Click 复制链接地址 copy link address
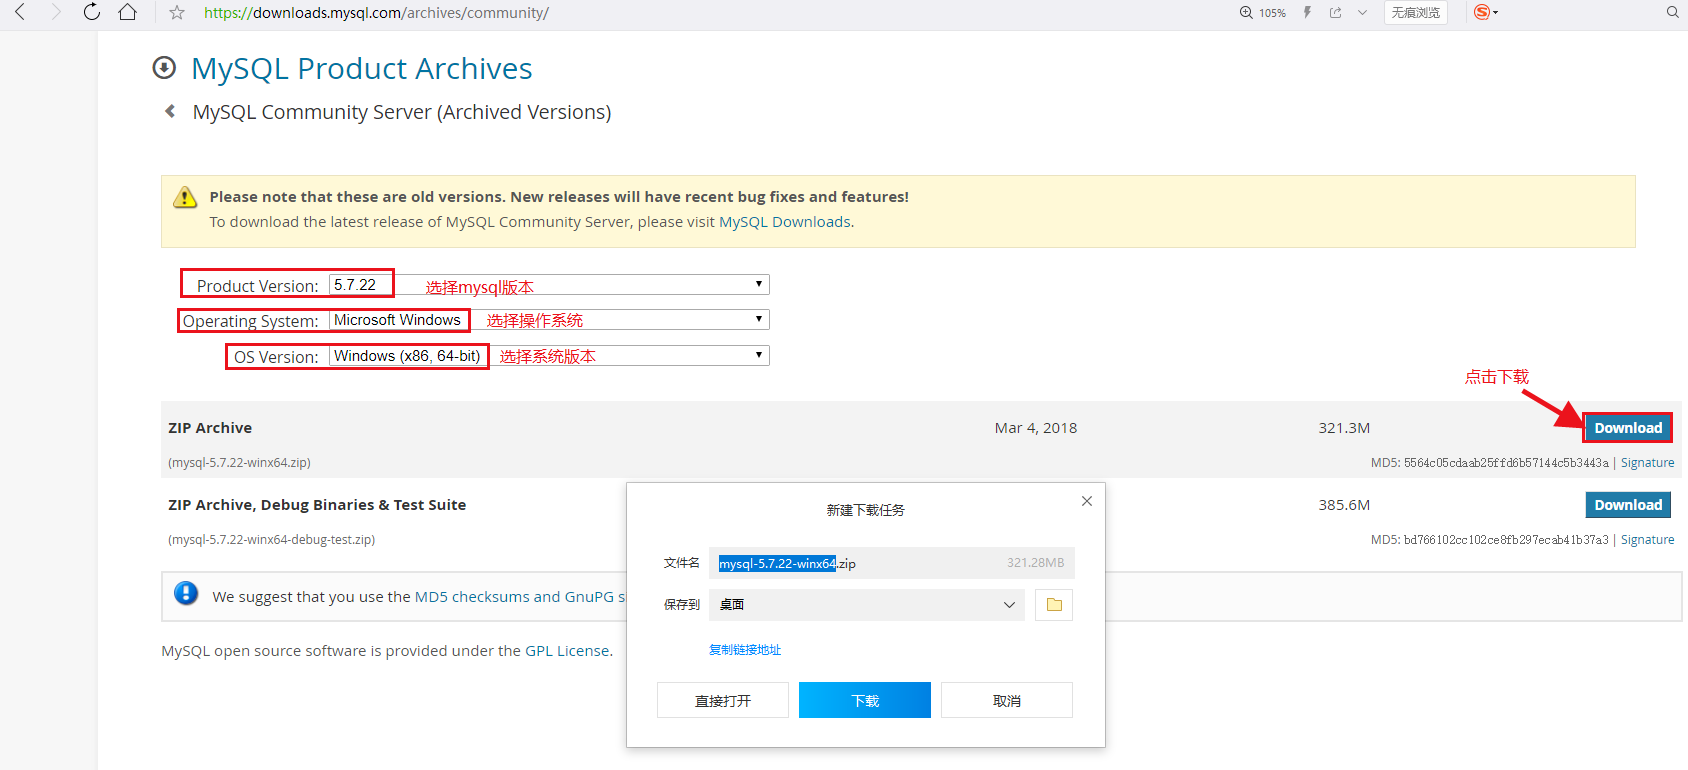The width and height of the screenshot is (1688, 770). 745,650
